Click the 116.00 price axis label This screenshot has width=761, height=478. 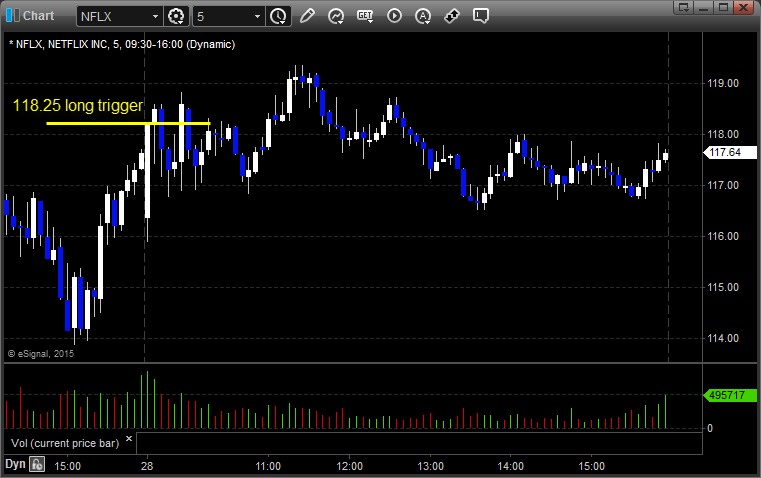(x=723, y=236)
